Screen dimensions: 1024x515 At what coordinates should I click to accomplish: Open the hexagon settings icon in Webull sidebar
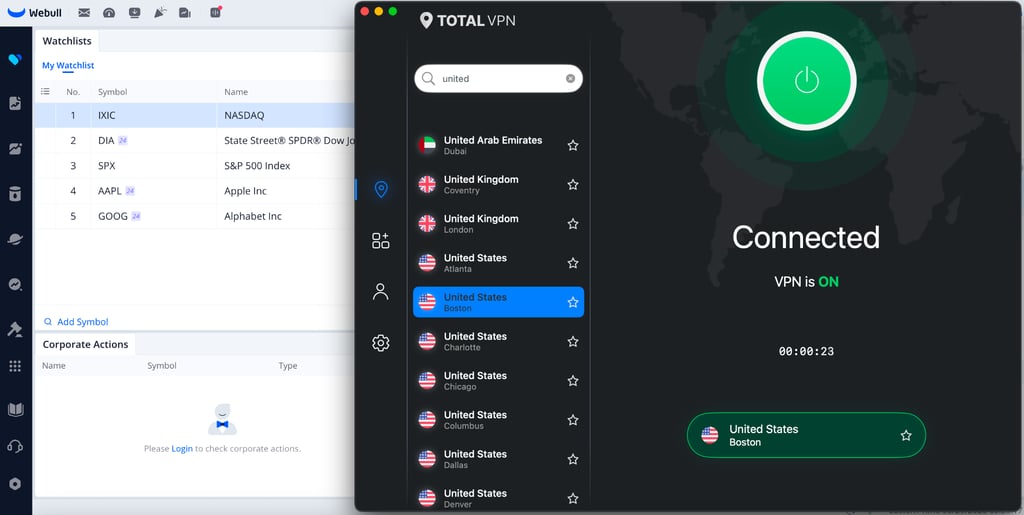[15, 484]
